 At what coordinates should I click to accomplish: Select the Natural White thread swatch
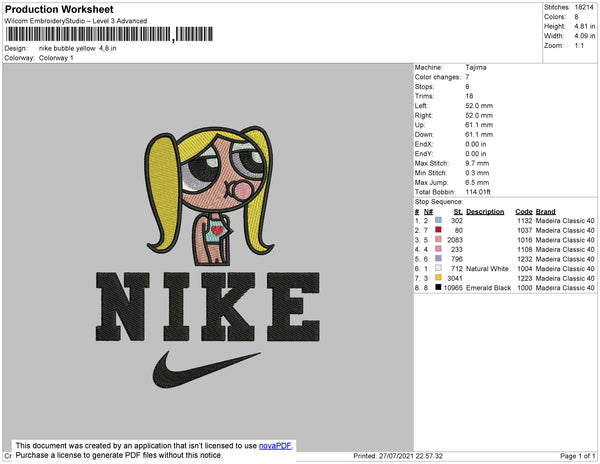pos(438,268)
